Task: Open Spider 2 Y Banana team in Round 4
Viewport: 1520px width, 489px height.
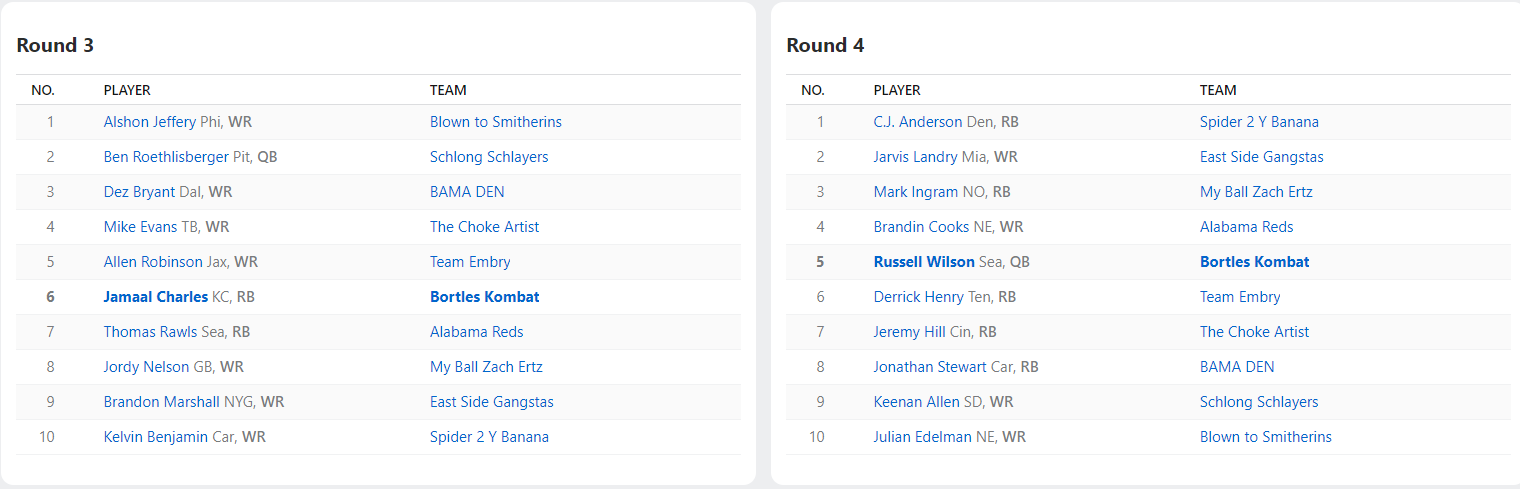Action: click(x=1258, y=122)
